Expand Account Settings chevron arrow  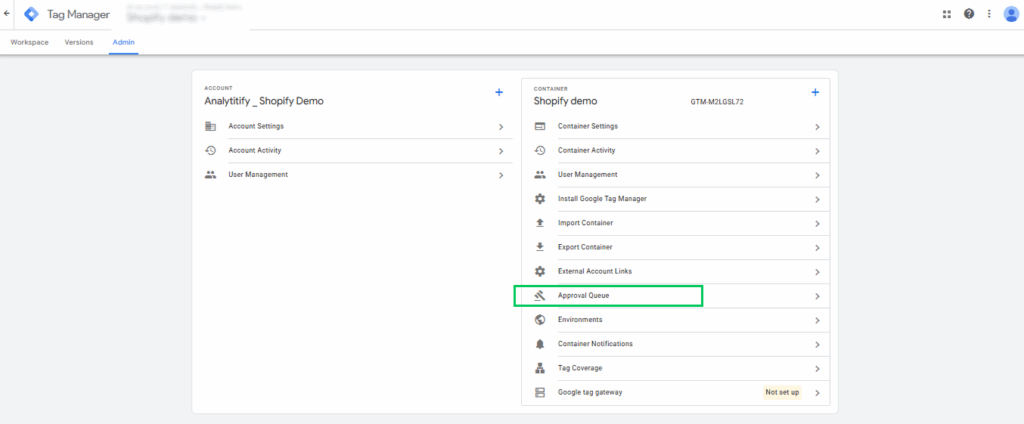coord(501,127)
